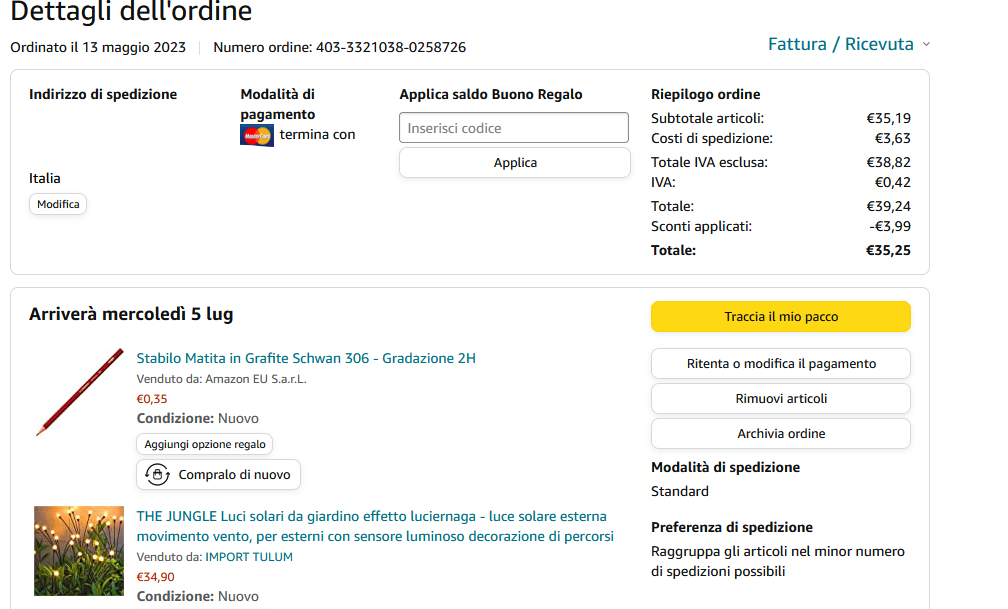
Task: Click the Amazon EU S.a.r.L. seller name
Action: click(256, 379)
